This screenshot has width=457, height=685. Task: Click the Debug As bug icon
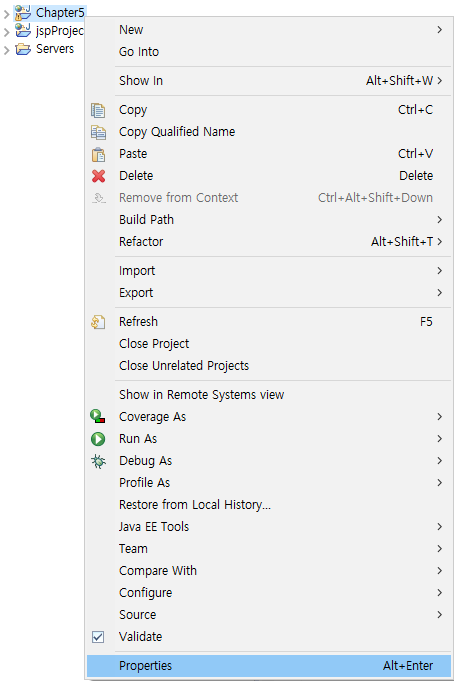tap(98, 461)
